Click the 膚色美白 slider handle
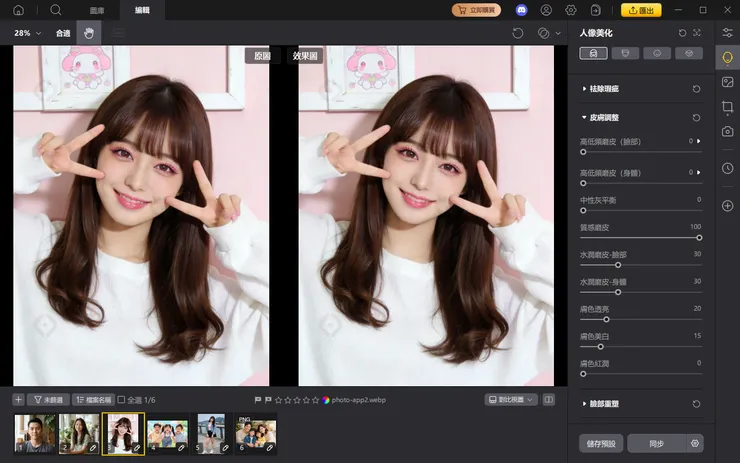Image resolution: width=740 pixels, height=463 pixels. coord(600,347)
